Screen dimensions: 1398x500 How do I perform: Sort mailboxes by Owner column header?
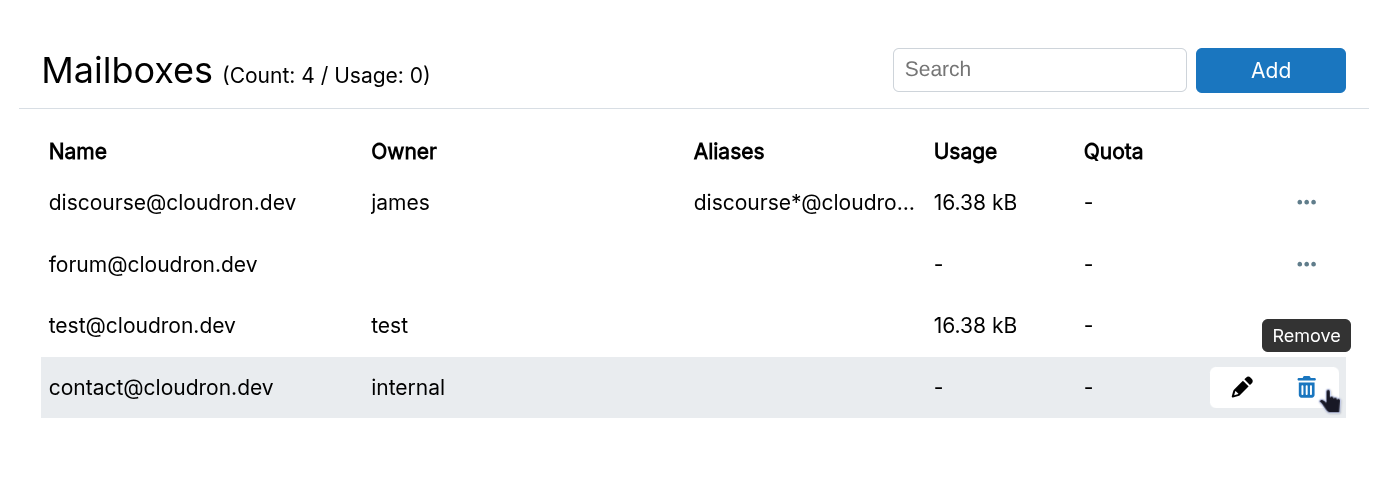[x=404, y=152]
